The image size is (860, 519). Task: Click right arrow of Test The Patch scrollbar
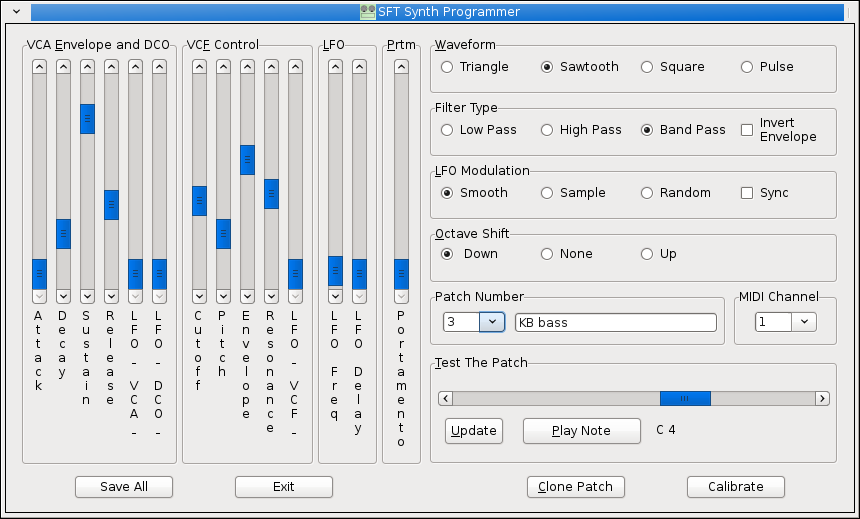click(822, 398)
